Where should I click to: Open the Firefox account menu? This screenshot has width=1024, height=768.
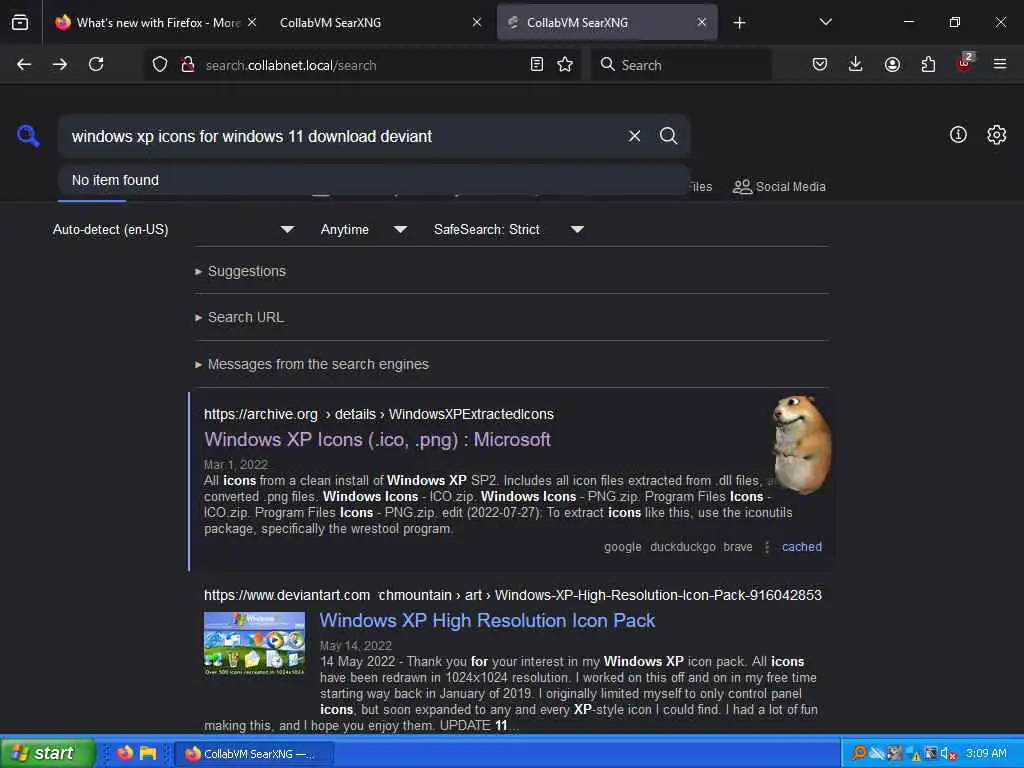(x=892, y=64)
